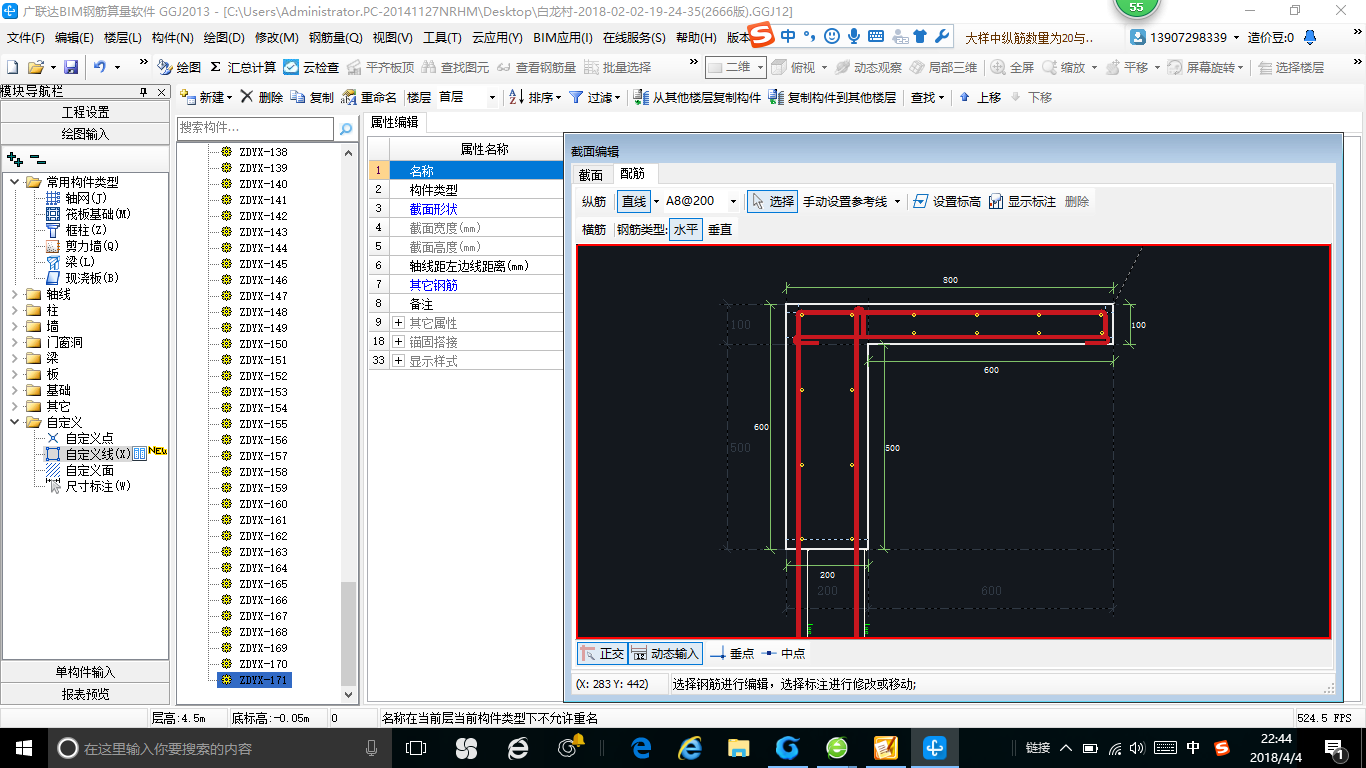Screen dimensions: 1366x768
Task: Click the 报表预览 navigation button
Action: tap(85, 693)
